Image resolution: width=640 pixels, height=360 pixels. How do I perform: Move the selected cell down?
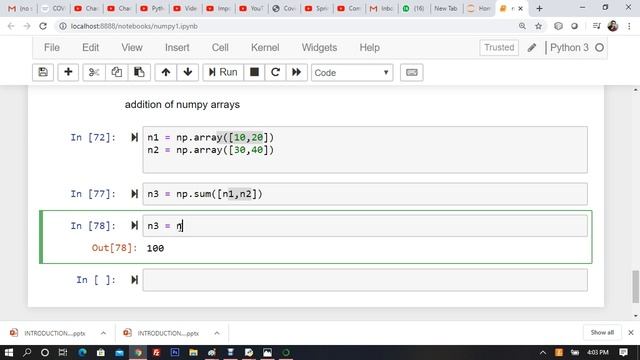coord(188,72)
